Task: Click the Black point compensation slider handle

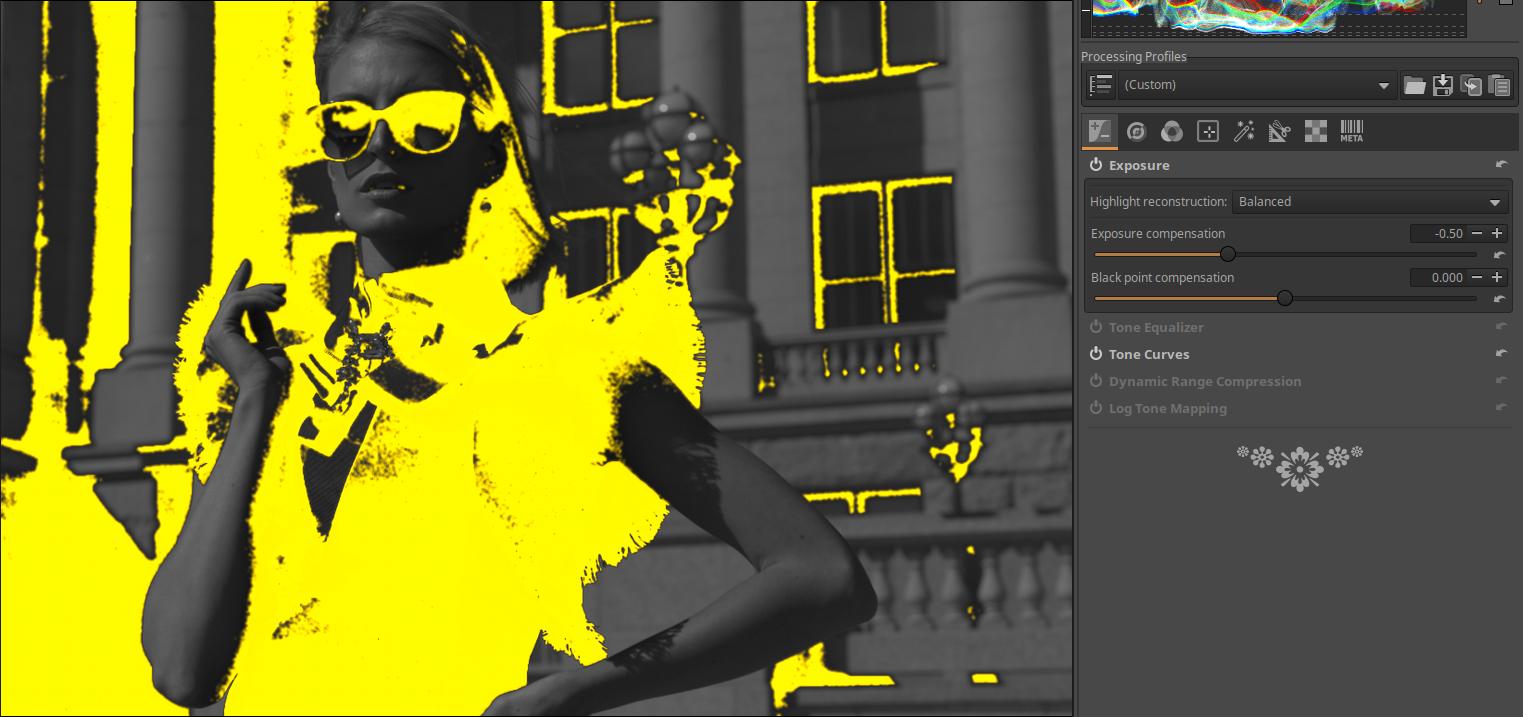Action: (1285, 298)
